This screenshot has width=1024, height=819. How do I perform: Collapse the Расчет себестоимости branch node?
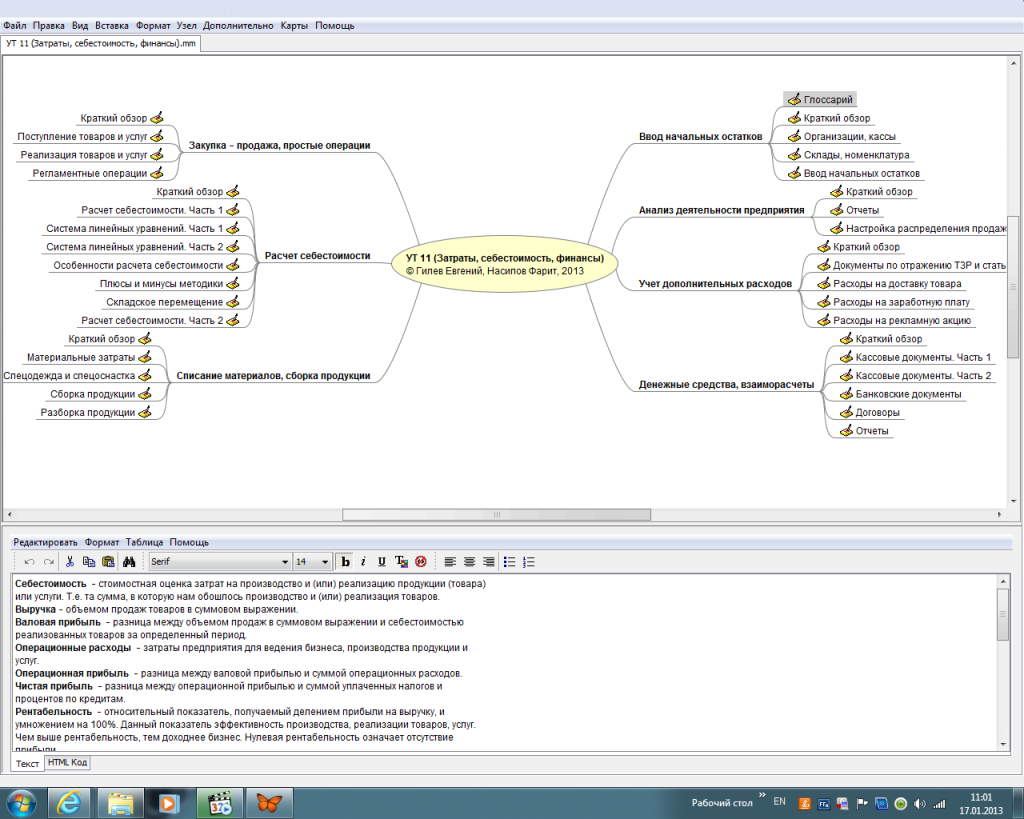pos(317,256)
